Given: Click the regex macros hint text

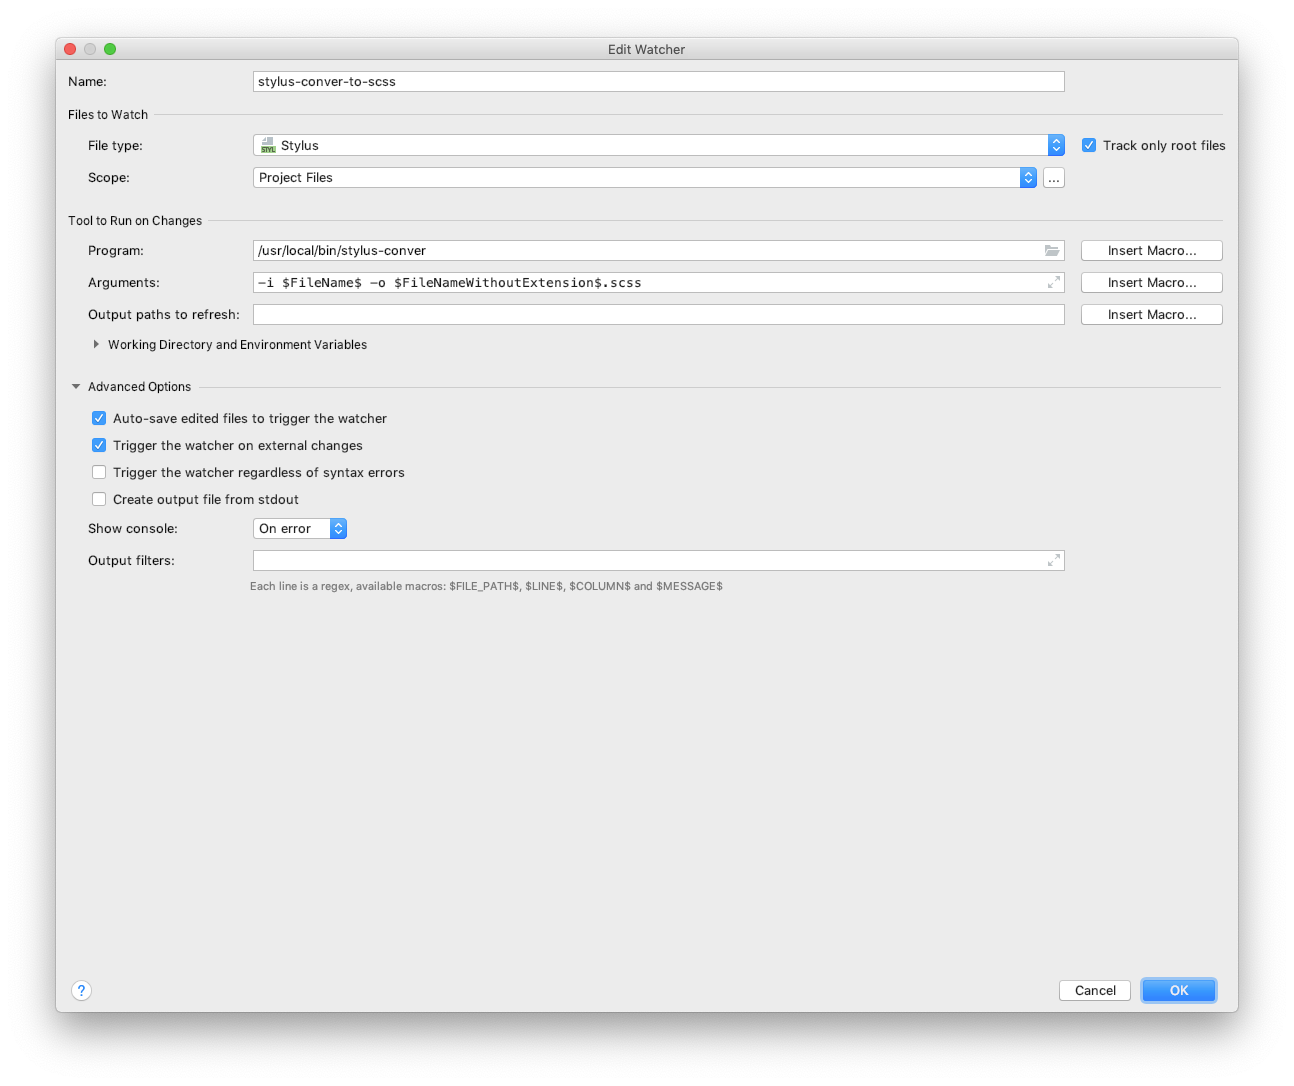Looking at the screenshot, I should tap(486, 586).
